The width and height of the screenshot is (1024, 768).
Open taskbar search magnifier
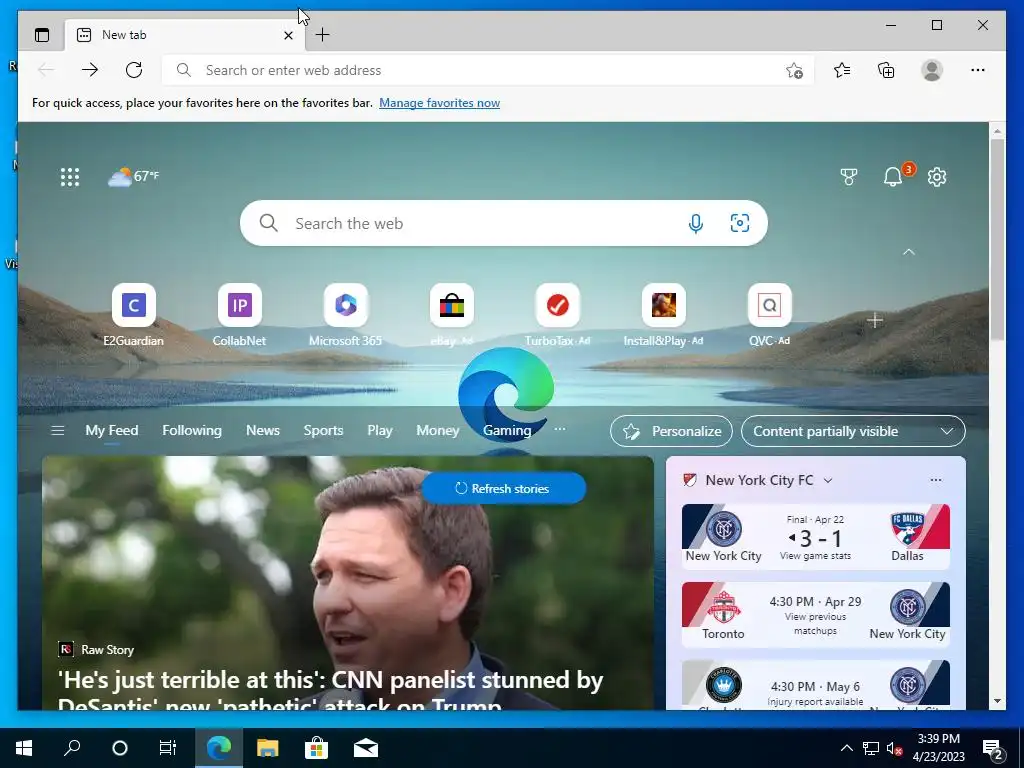72,748
